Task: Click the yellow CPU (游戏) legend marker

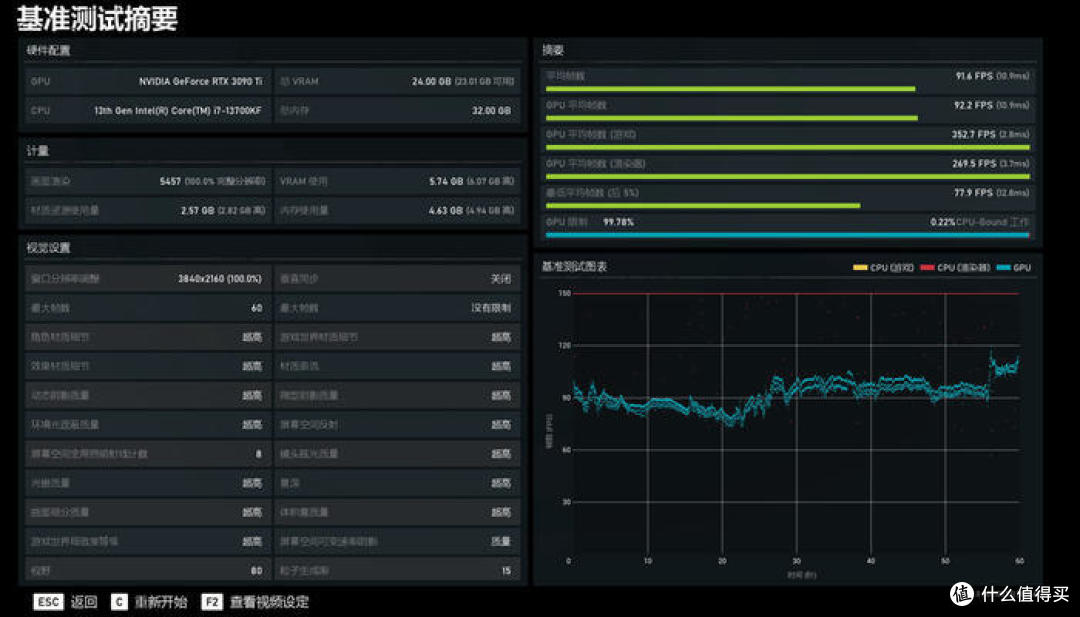Action: point(860,268)
